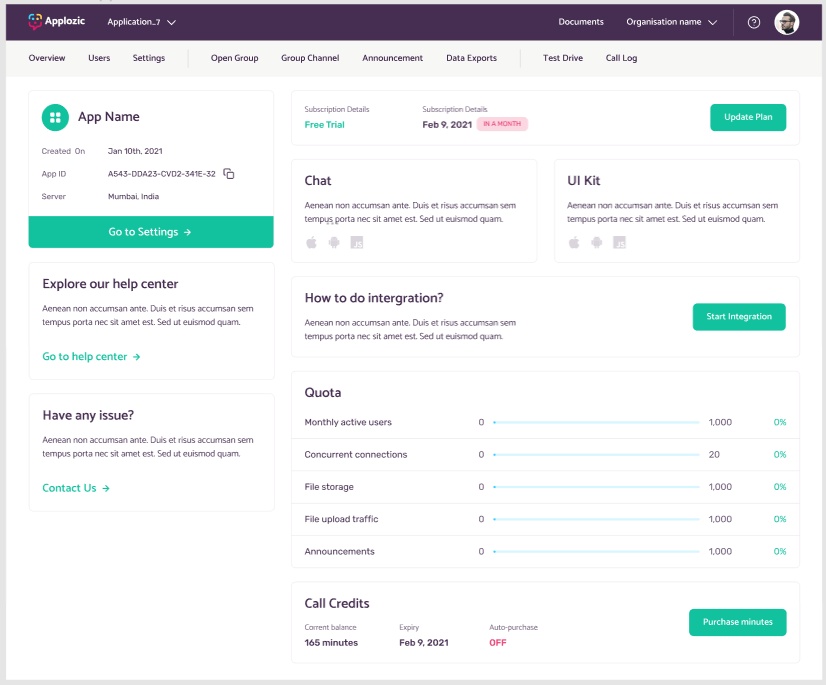
Task: Expand the chevron next to Organisation name
Action: (713, 21)
